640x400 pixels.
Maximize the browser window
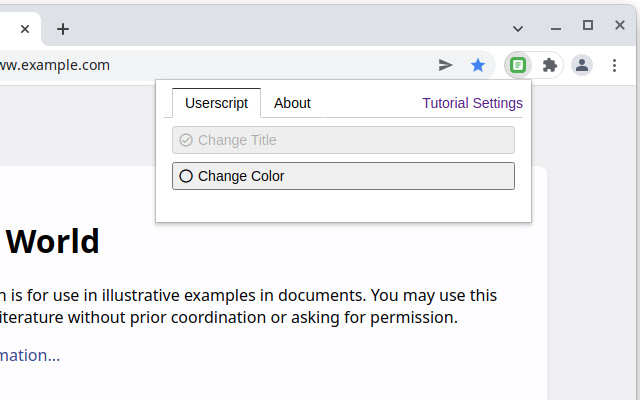click(x=588, y=26)
